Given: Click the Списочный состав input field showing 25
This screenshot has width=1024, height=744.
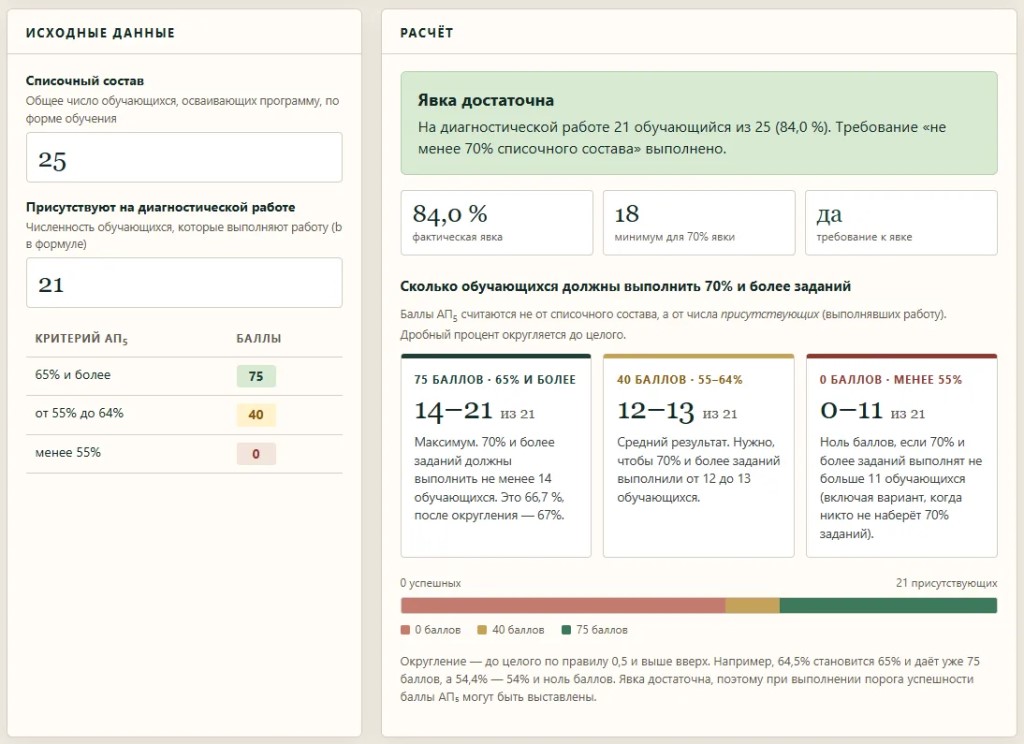Looking at the screenshot, I should tap(184, 157).
